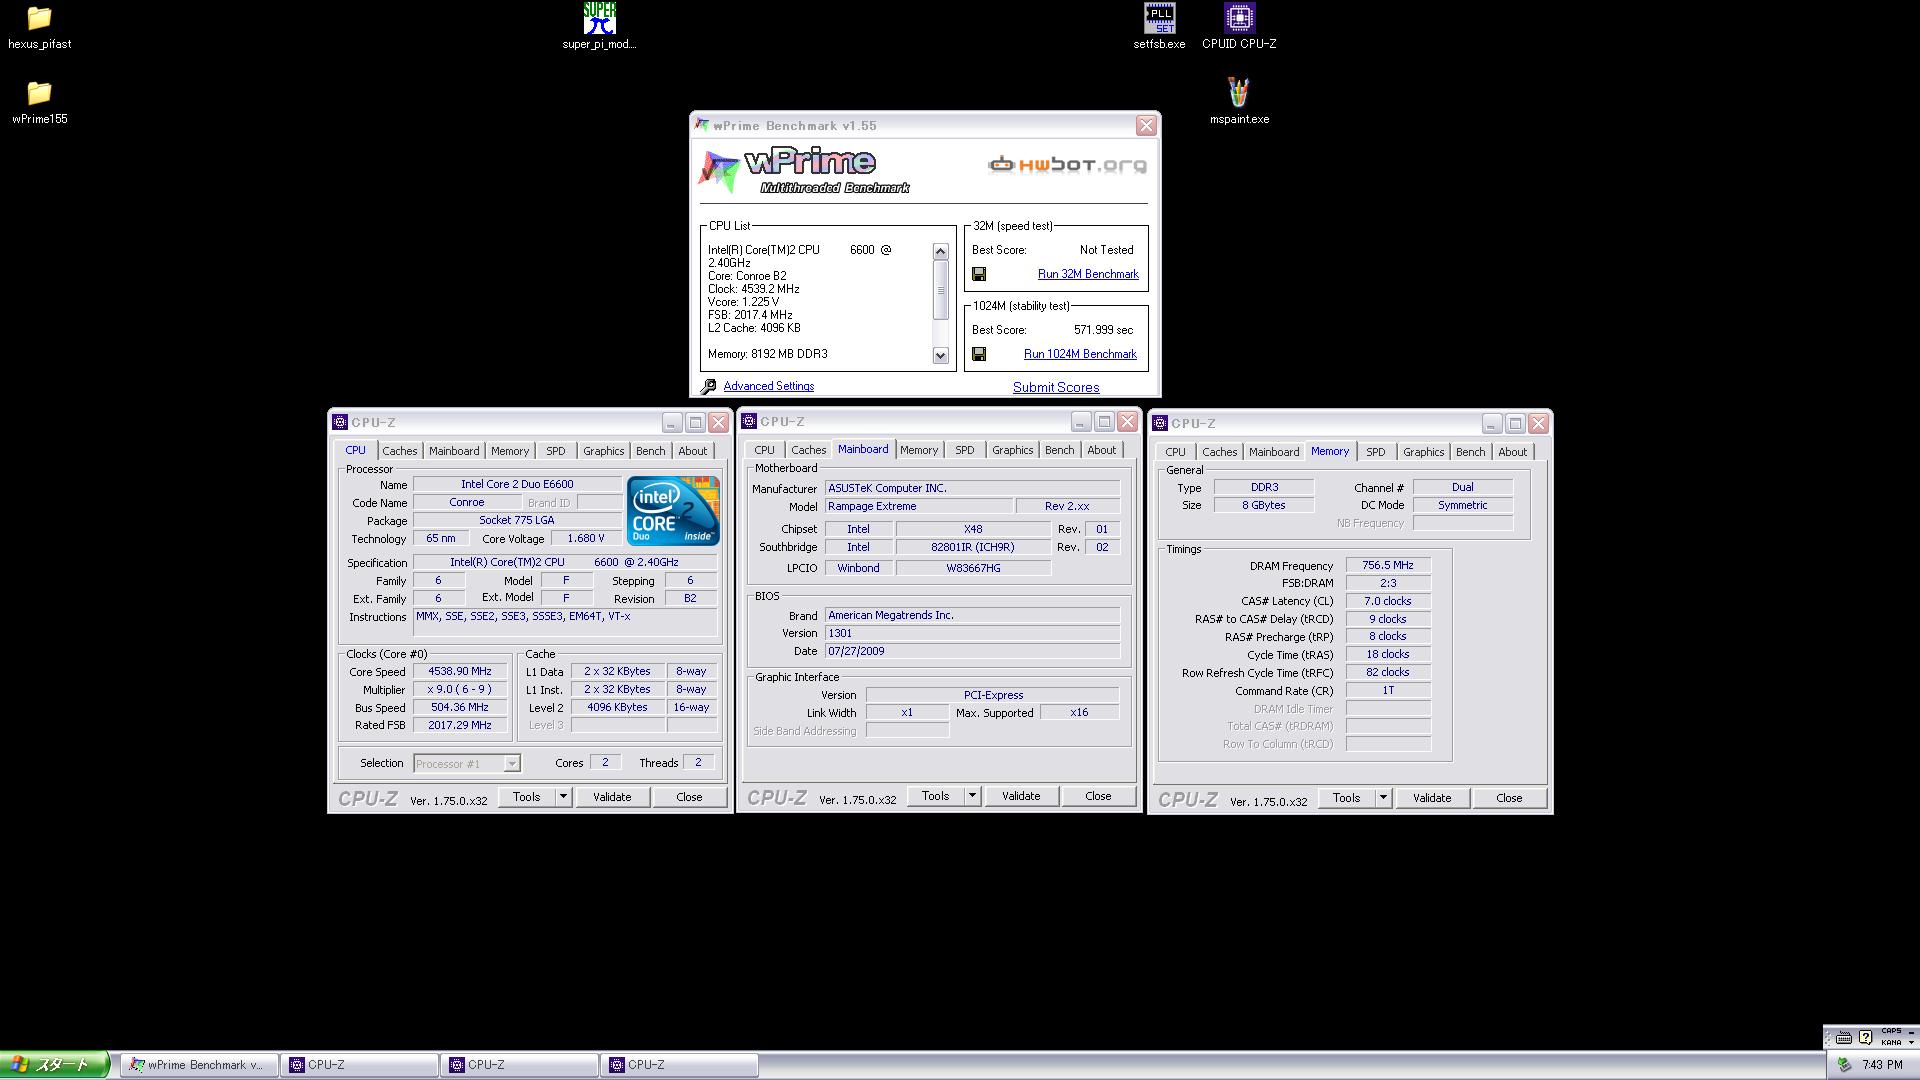The width and height of the screenshot is (1920, 1080).
Task: Minimize the CPU-Z CPU window
Action: click(671, 422)
